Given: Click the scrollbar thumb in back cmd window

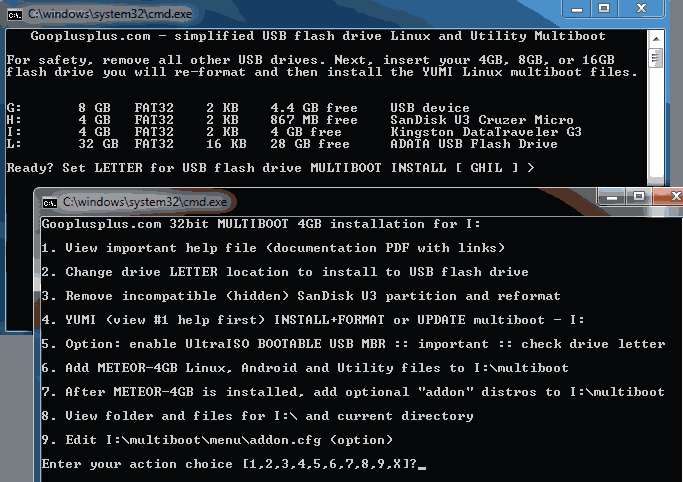Looking at the screenshot, I should pyautogui.click(x=656, y=58).
